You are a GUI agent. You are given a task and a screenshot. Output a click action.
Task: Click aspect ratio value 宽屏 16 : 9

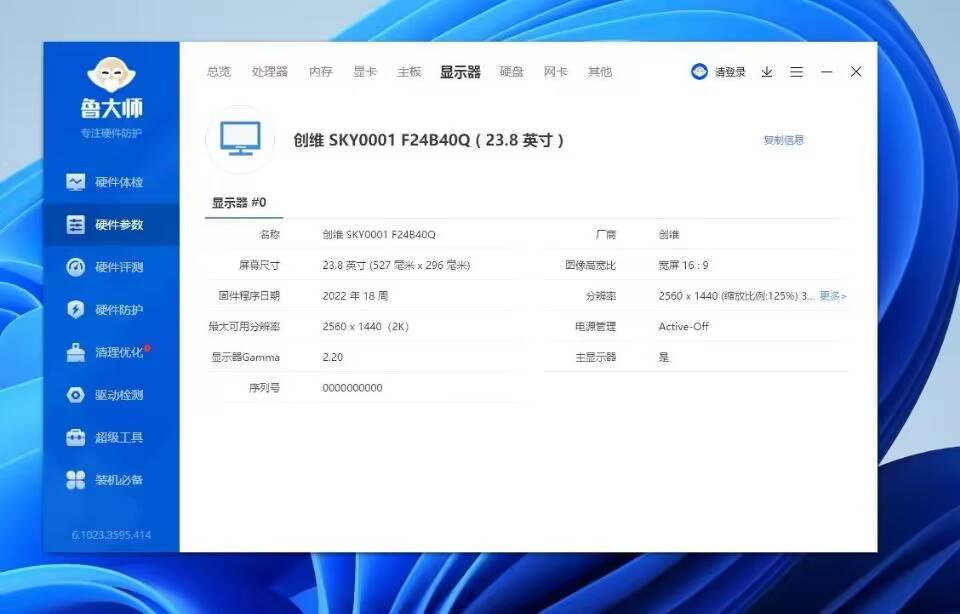683,265
